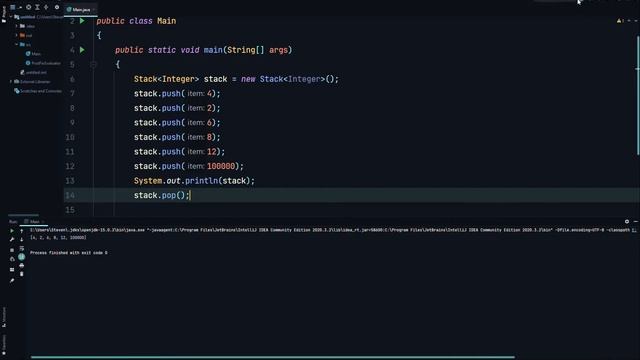Open run configuration wrench in Run panel
Viewport: 640px width, 360px height.
(x=12, y=240)
